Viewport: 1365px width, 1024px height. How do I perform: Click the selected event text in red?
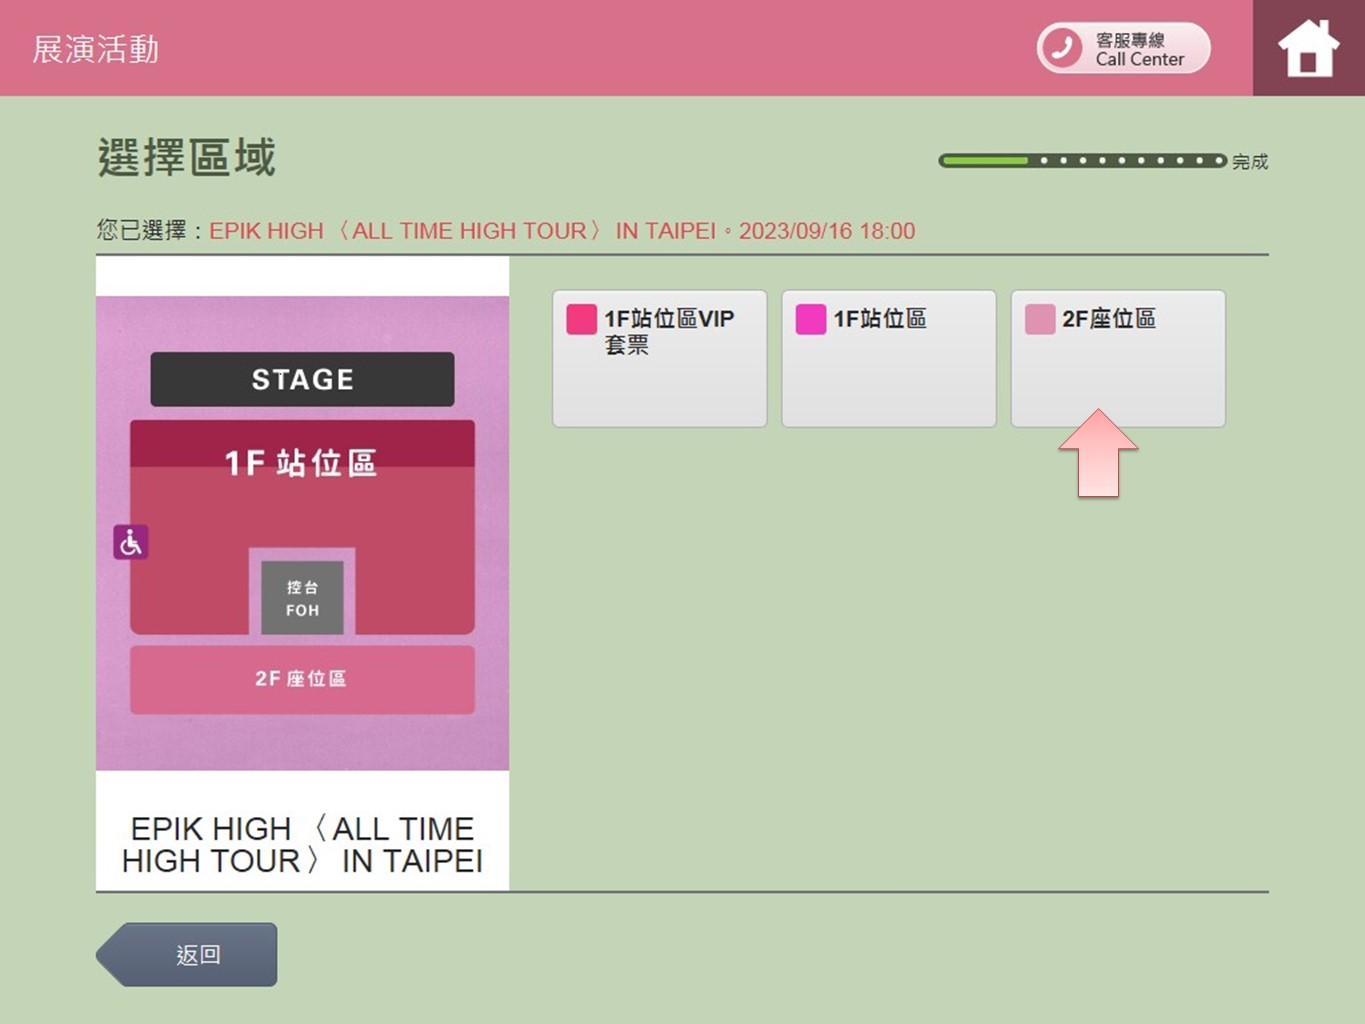[561, 231]
